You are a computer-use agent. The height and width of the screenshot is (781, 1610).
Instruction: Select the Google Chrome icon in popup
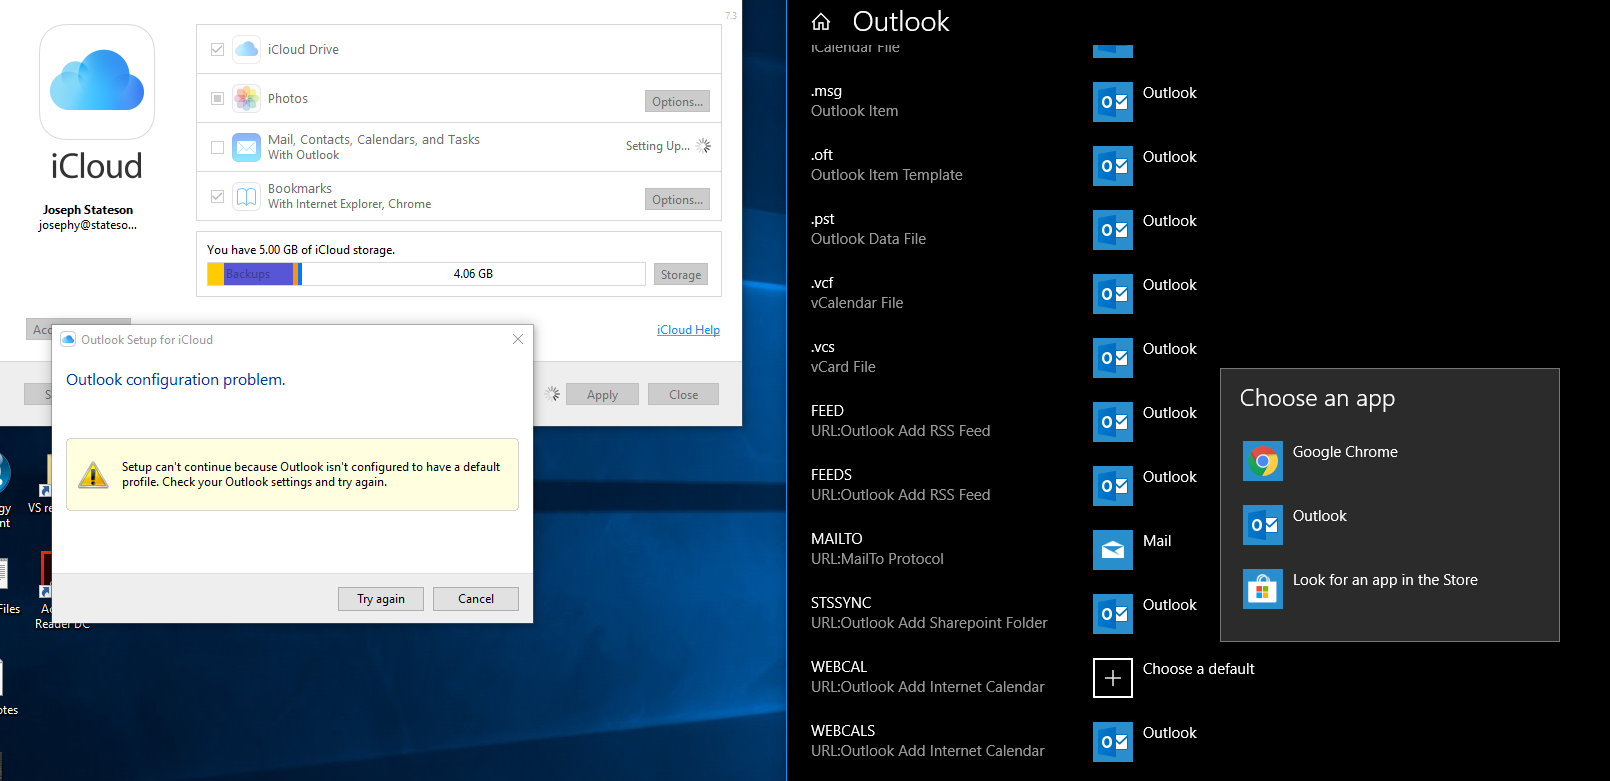[x=1262, y=461]
